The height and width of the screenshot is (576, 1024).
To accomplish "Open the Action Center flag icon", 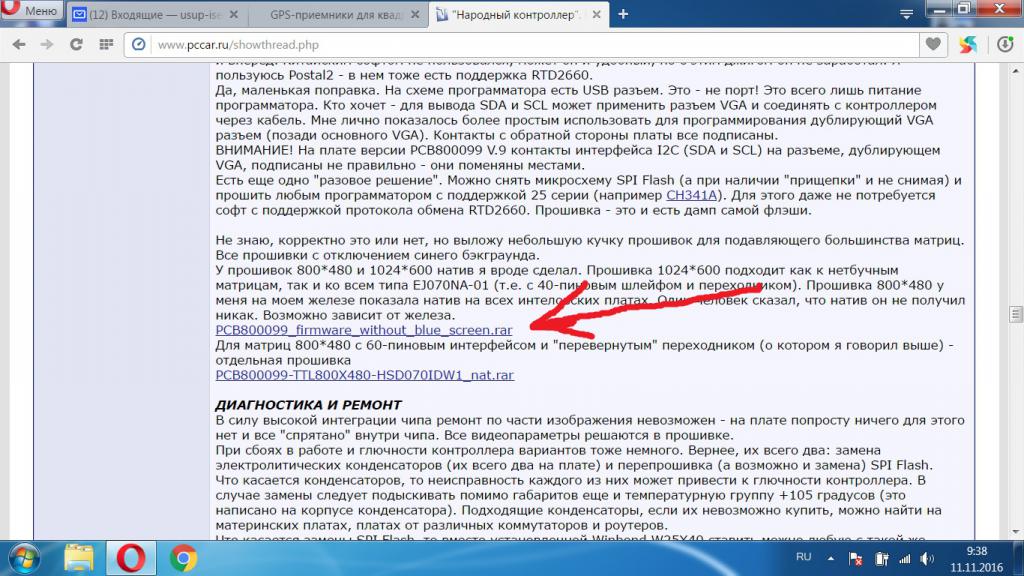I will click(x=856, y=559).
